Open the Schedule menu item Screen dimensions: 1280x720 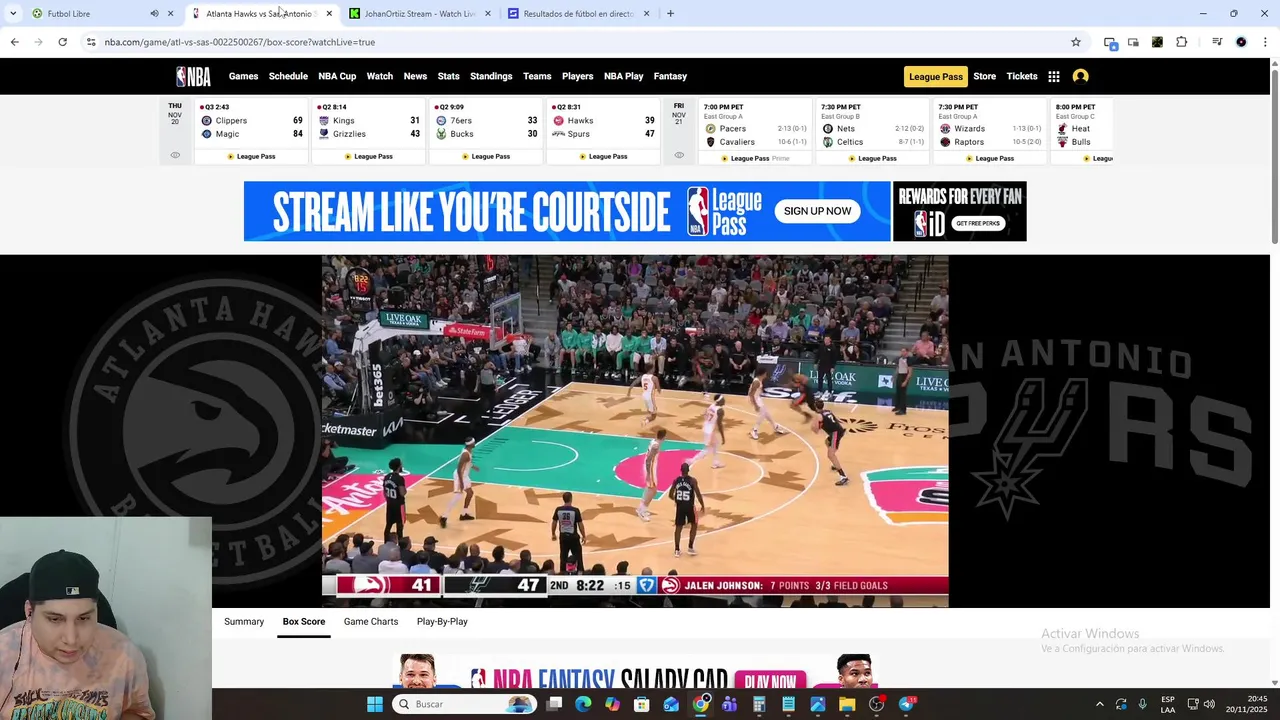click(x=288, y=76)
